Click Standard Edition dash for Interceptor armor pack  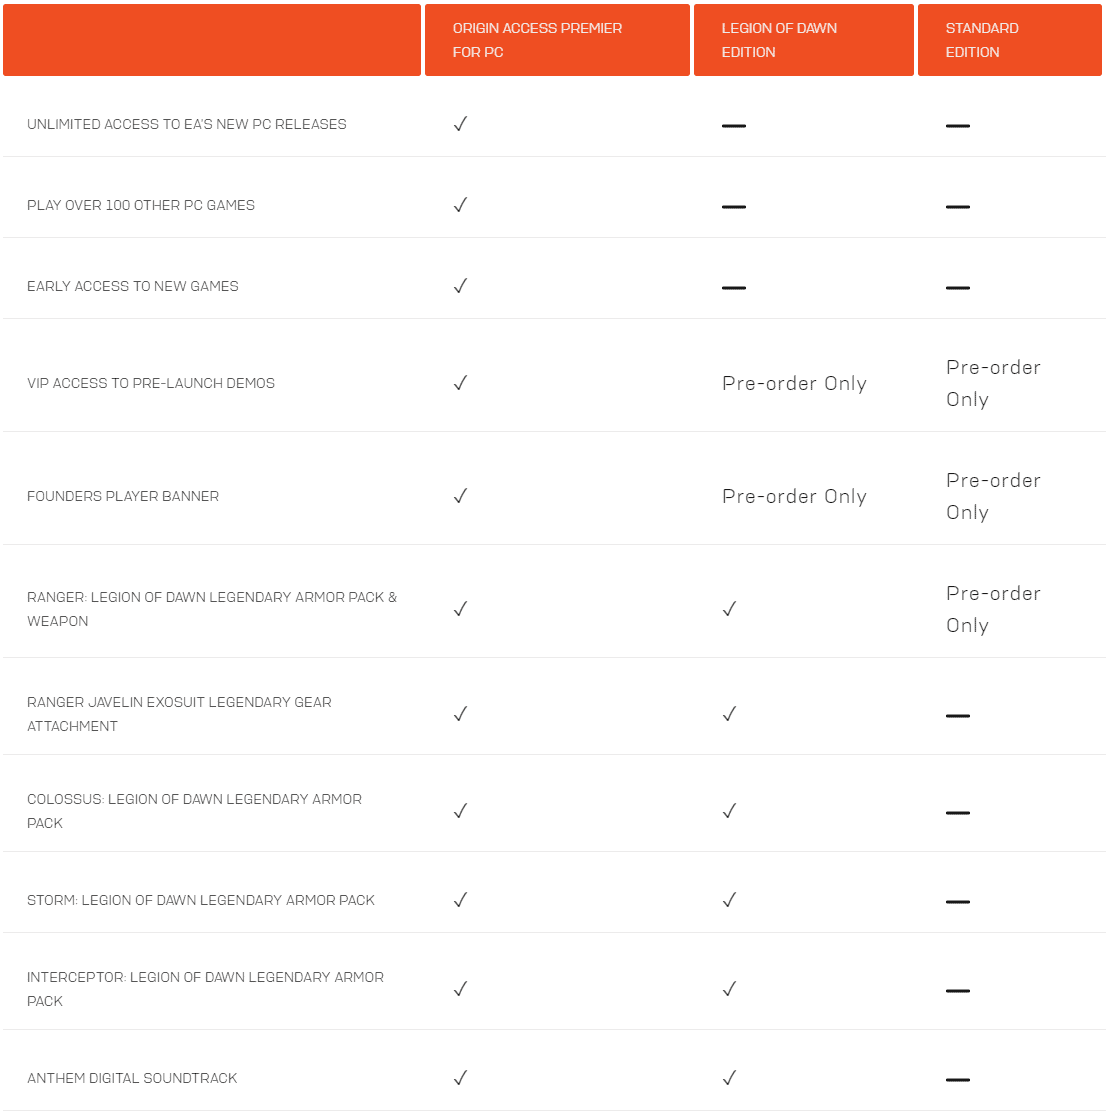958,990
